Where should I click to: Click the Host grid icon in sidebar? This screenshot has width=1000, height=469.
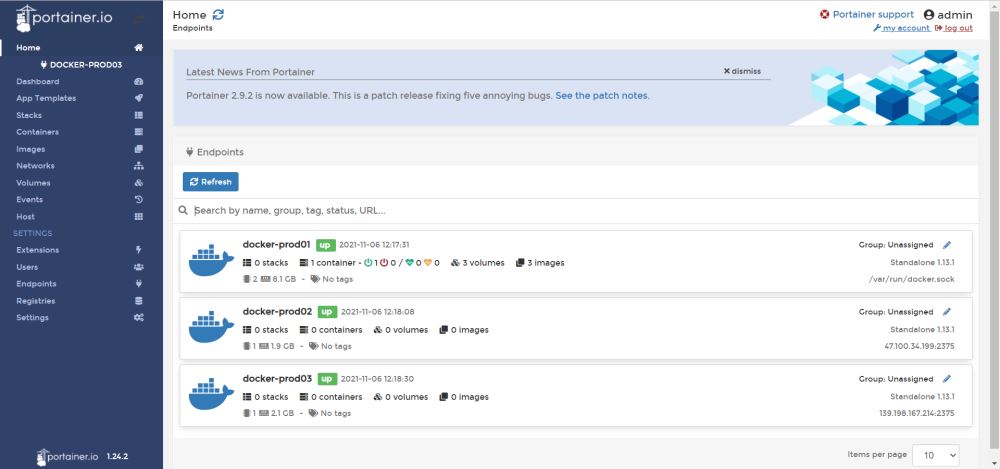point(138,217)
